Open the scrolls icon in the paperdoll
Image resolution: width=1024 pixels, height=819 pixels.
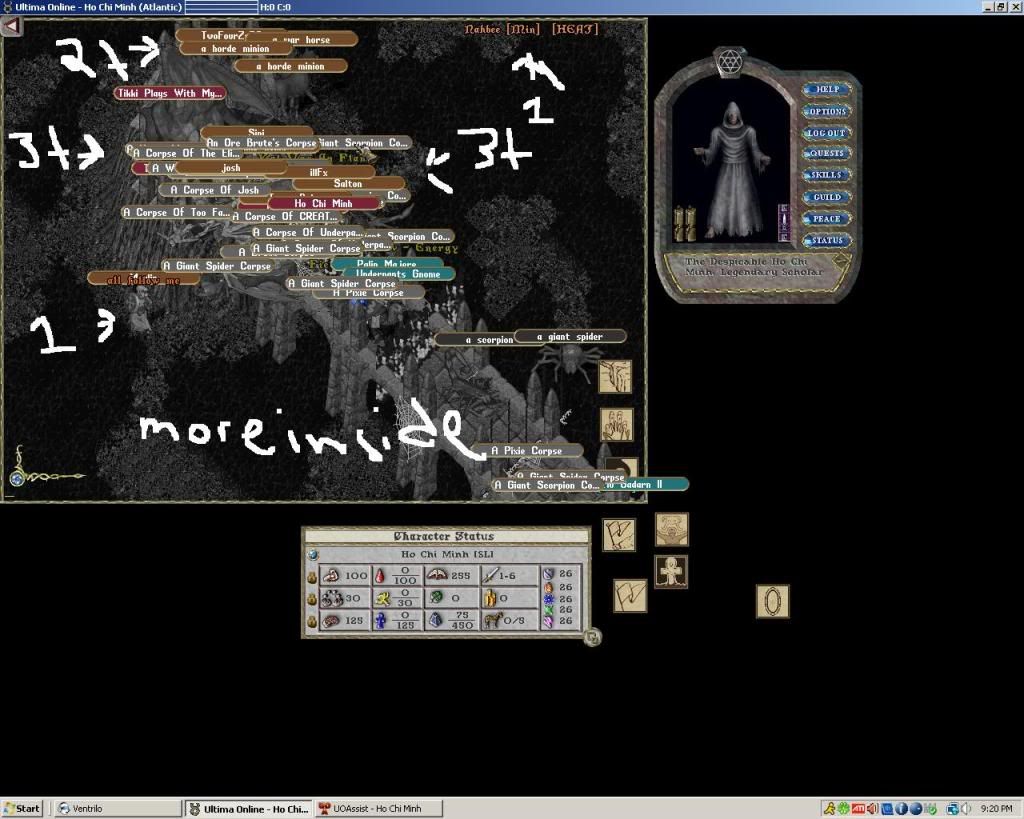pyautogui.click(x=684, y=223)
